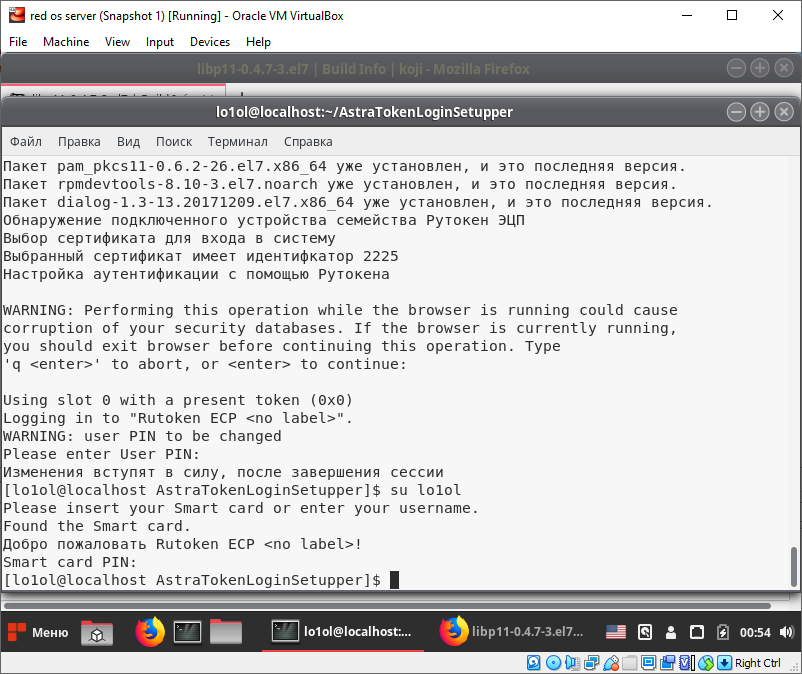Screen dimensions: 802x674
Task: Launch the package manager box icon
Action: [x=97, y=633]
